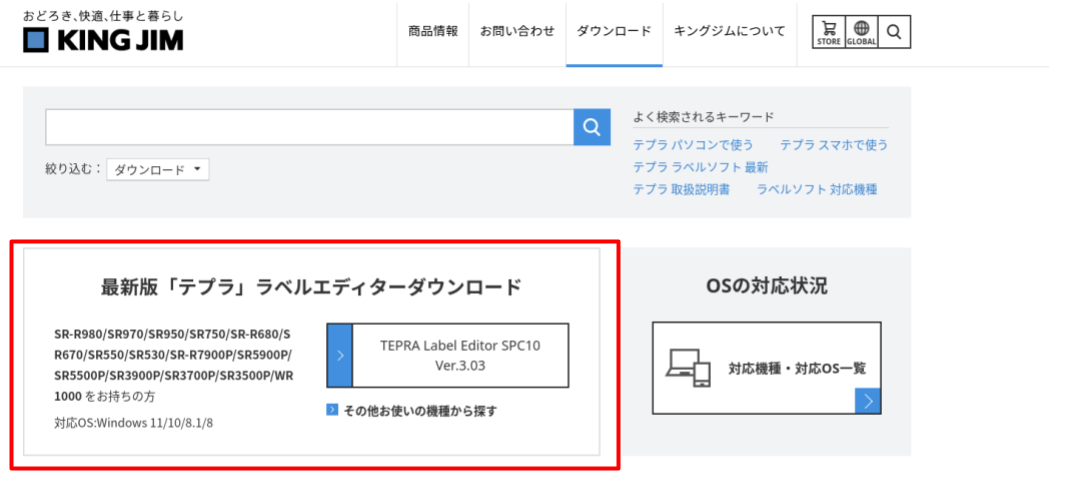Open the お問い合わせ menu

click(517, 31)
